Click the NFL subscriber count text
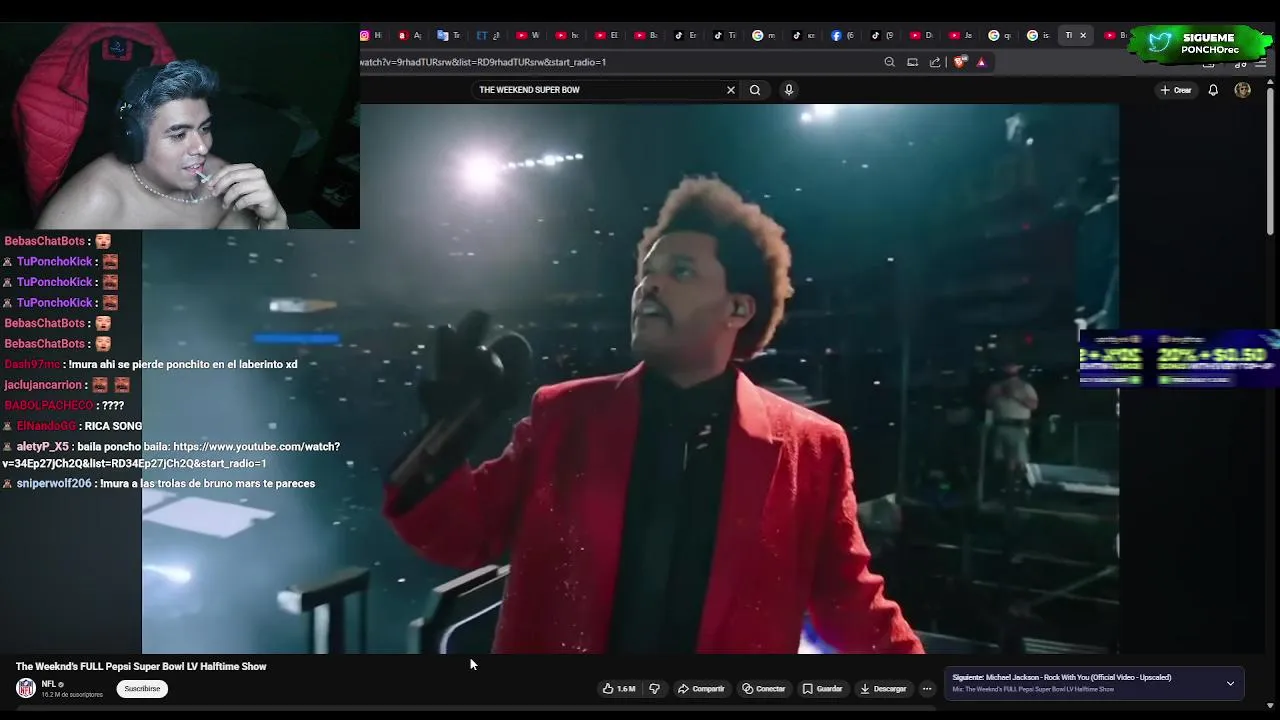The width and height of the screenshot is (1280, 720). 72,695
